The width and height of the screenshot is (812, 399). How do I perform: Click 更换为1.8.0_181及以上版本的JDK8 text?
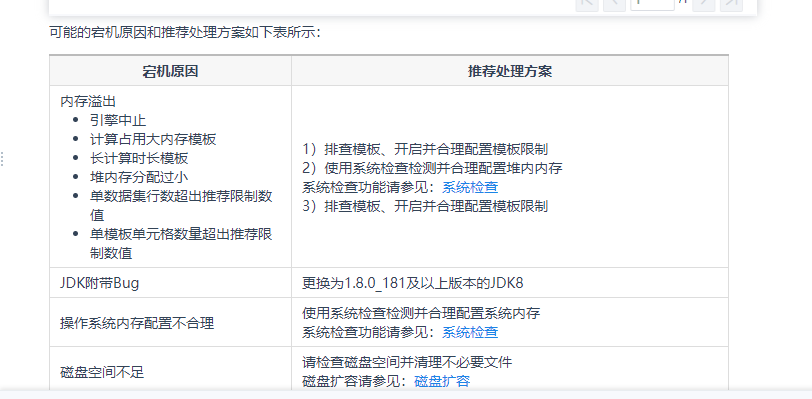413,283
